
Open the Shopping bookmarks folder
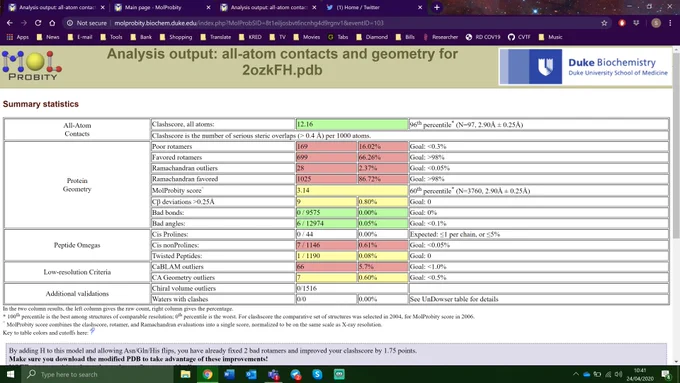pyautogui.click(x=176, y=37)
